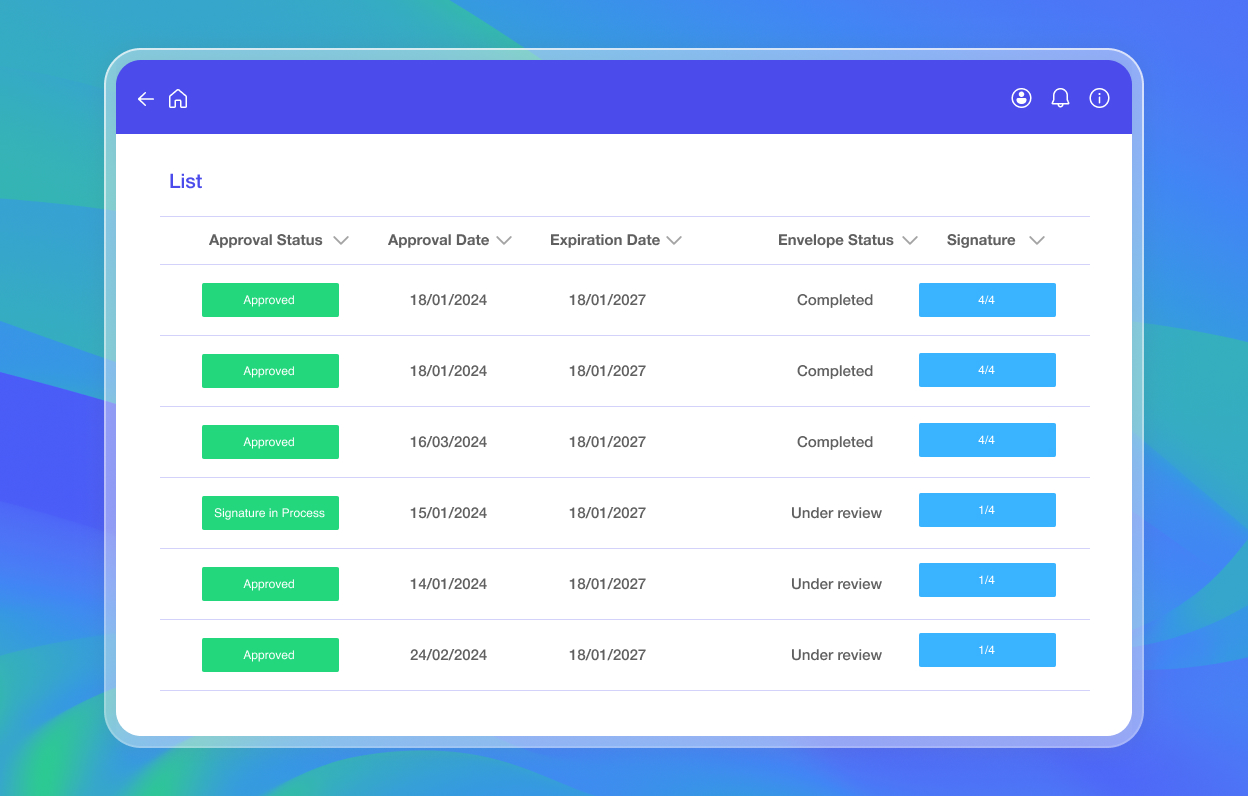The image size is (1248, 796).
Task: Select the 16/03/2024 approval date cell
Action: (x=448, y=442)
